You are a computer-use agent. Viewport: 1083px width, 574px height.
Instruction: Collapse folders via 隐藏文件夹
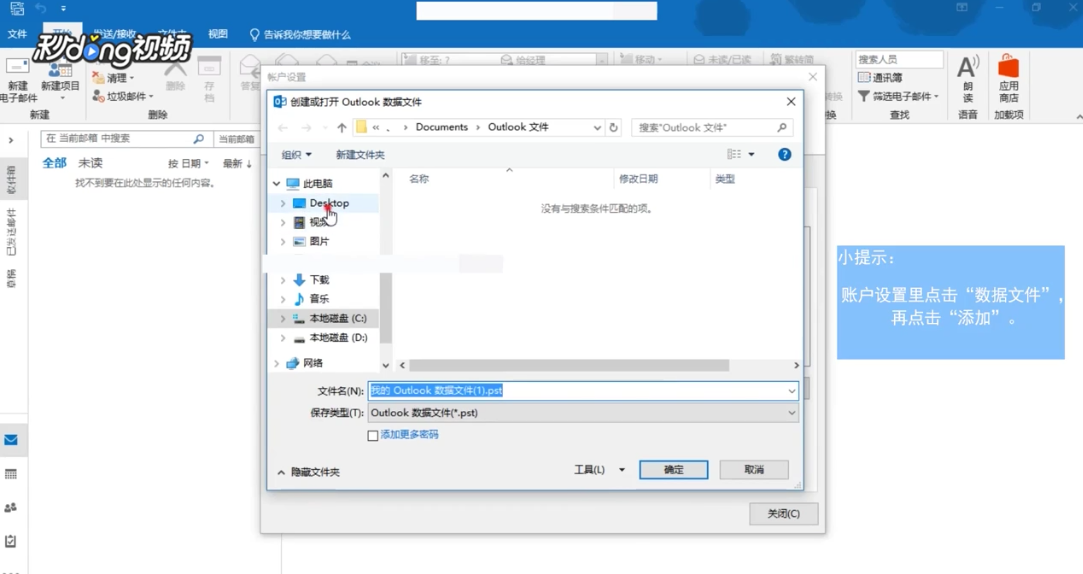(308, 472)
